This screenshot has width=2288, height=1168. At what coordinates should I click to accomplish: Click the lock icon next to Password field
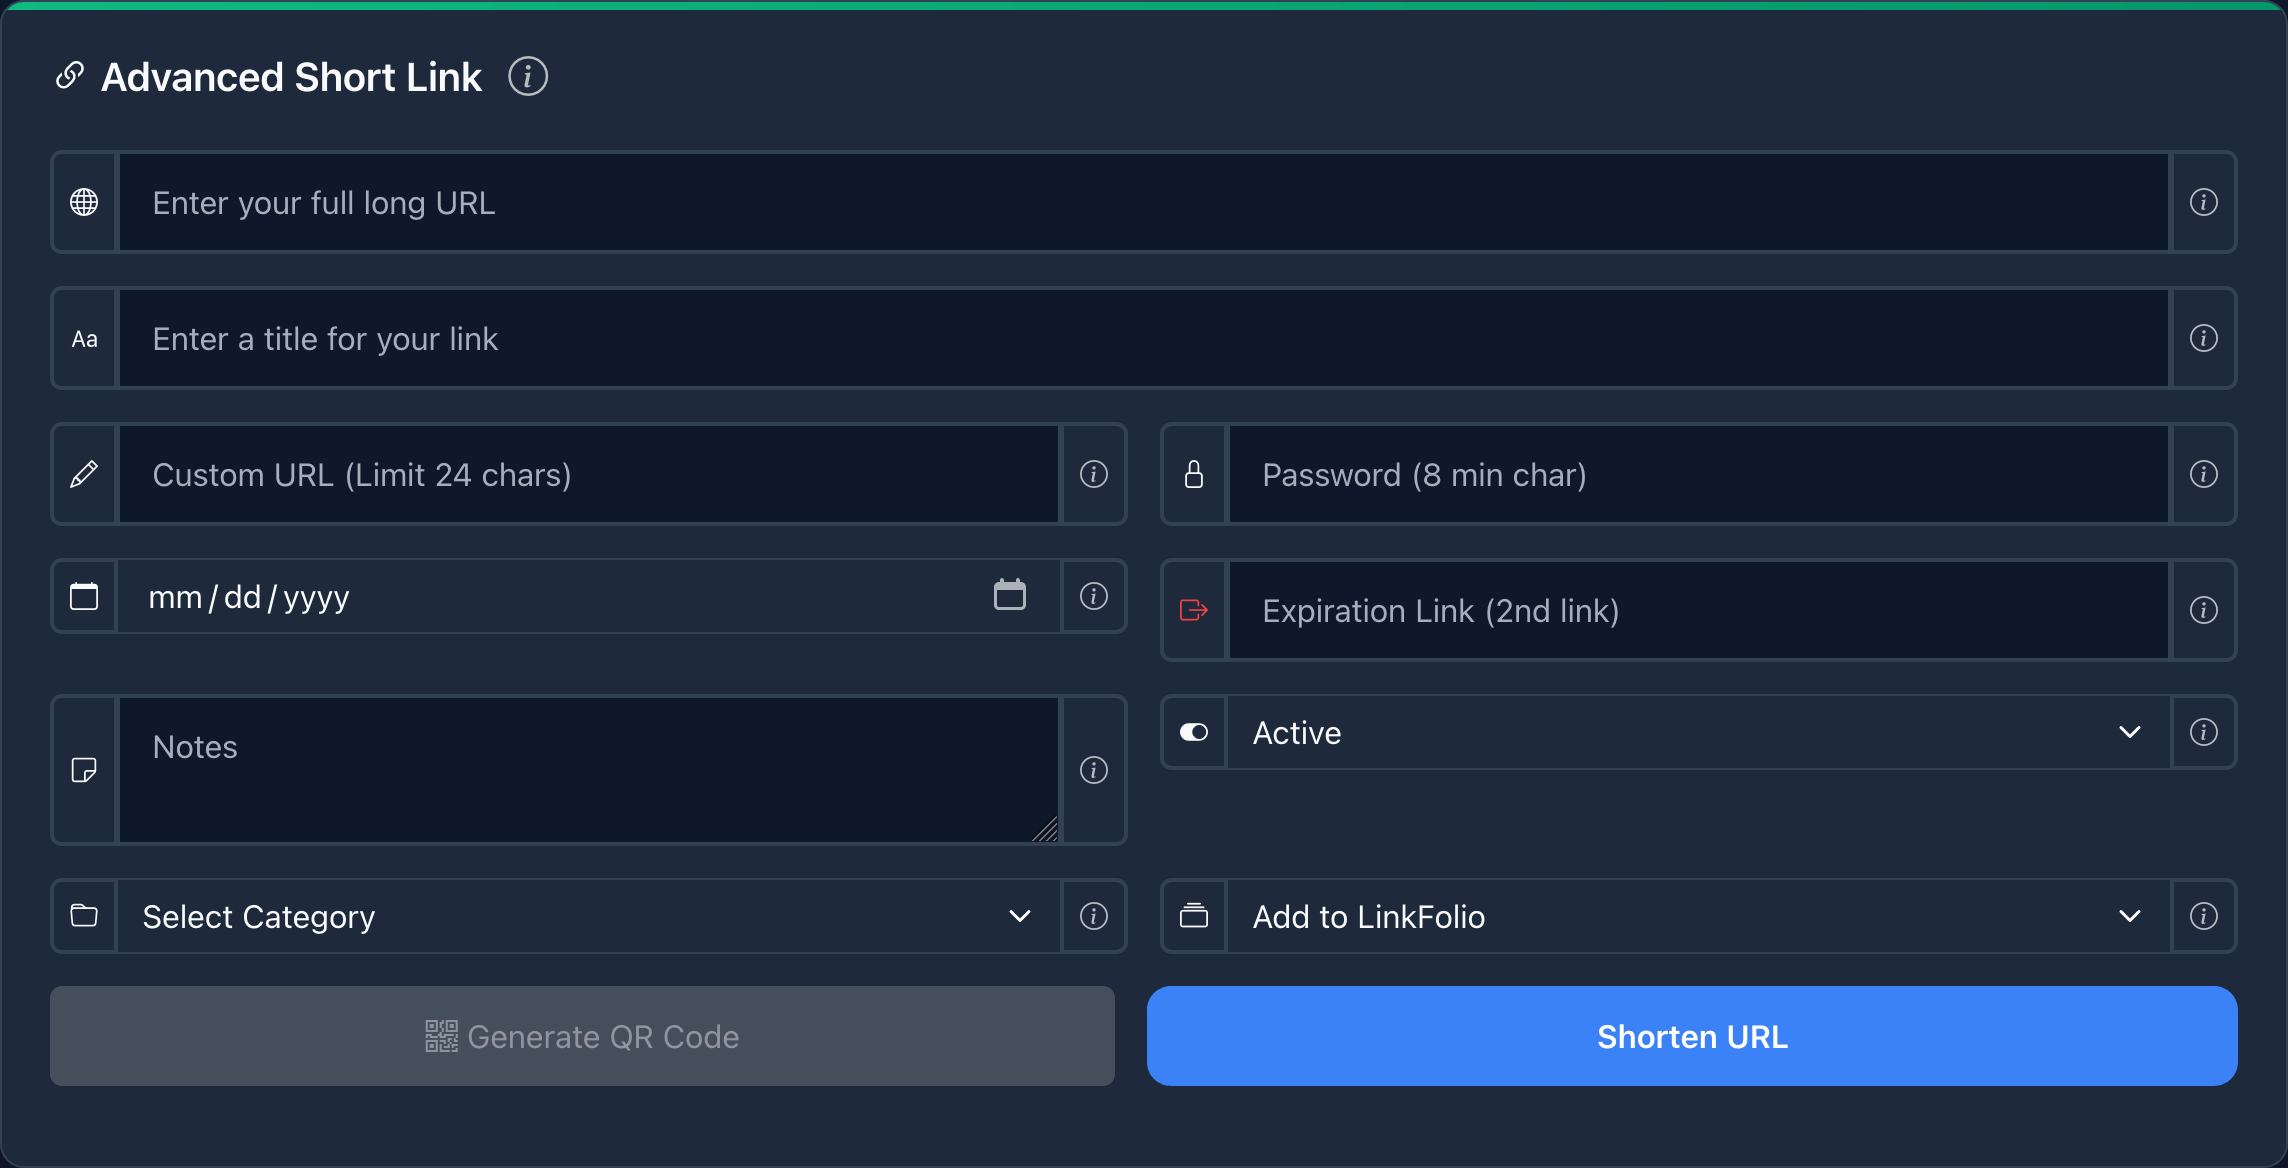[x=1194, y=474]
